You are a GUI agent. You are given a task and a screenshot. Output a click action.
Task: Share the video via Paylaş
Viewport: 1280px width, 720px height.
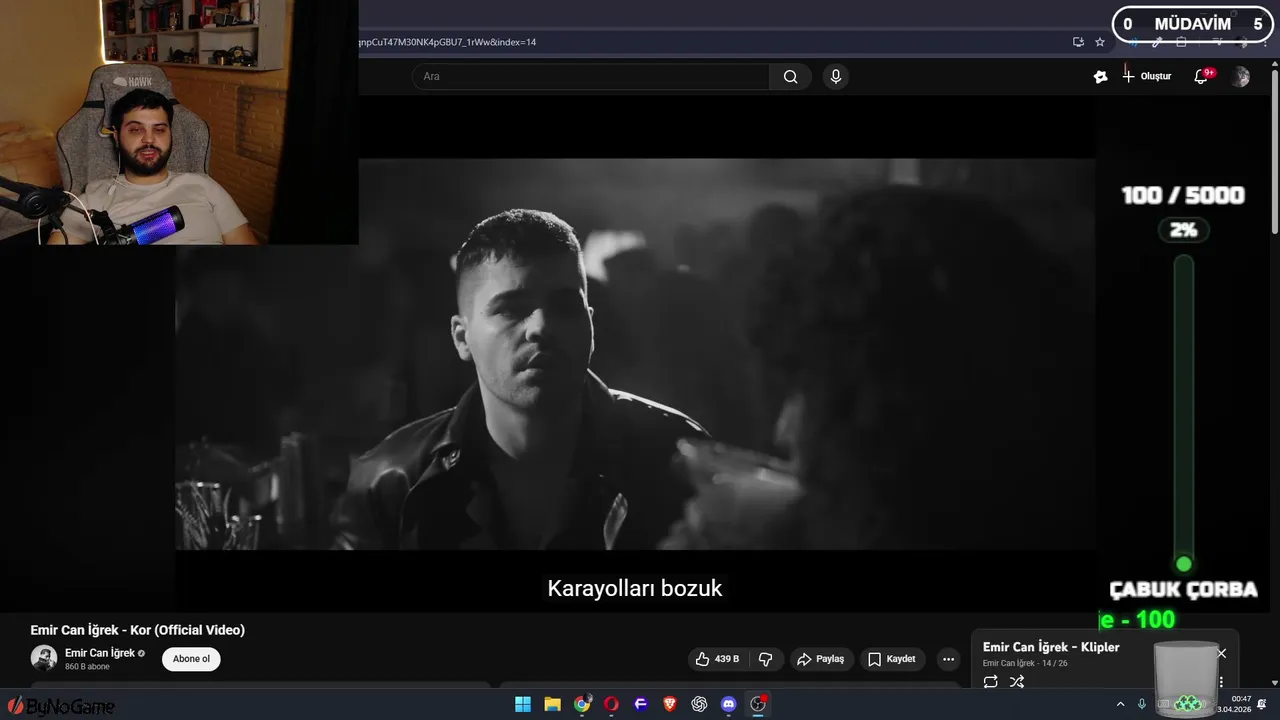pos(820,659)
